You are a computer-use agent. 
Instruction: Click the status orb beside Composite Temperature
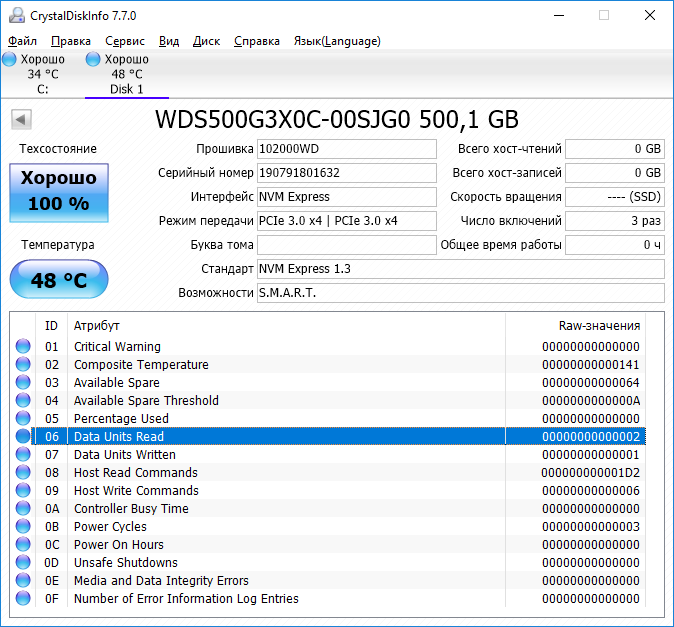(x=23, y=365)
